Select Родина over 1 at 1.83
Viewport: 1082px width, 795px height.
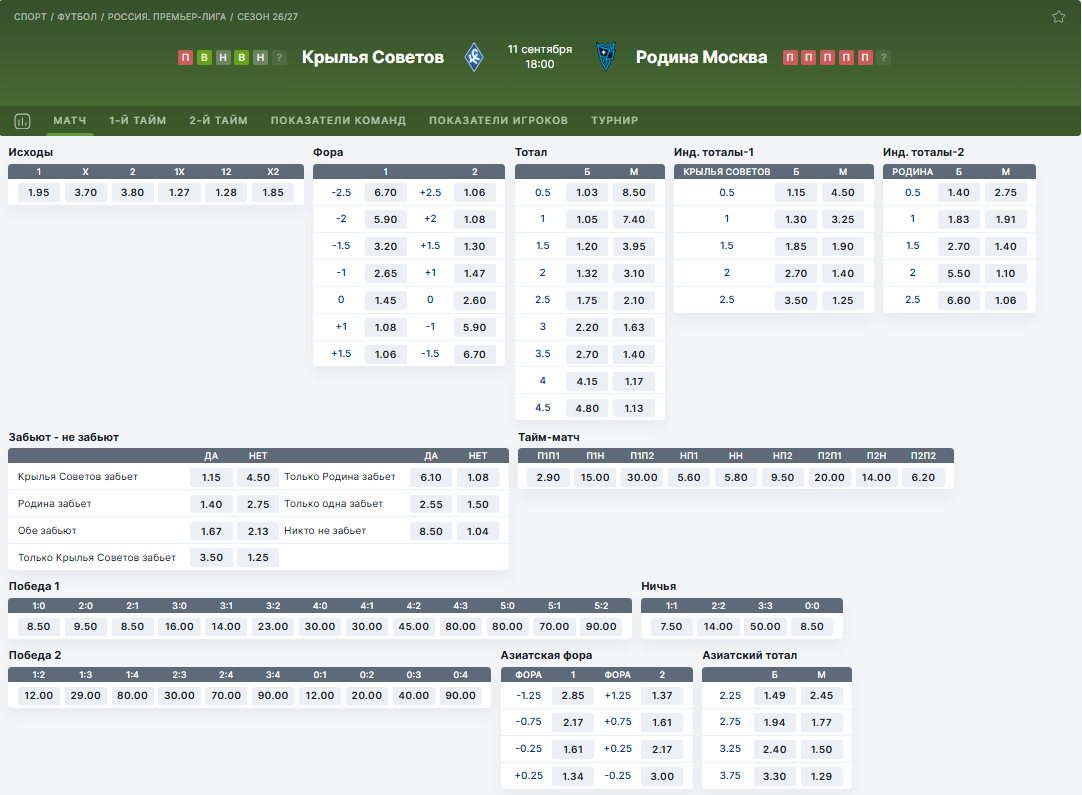pyautogui.click(x=958, y=219)
